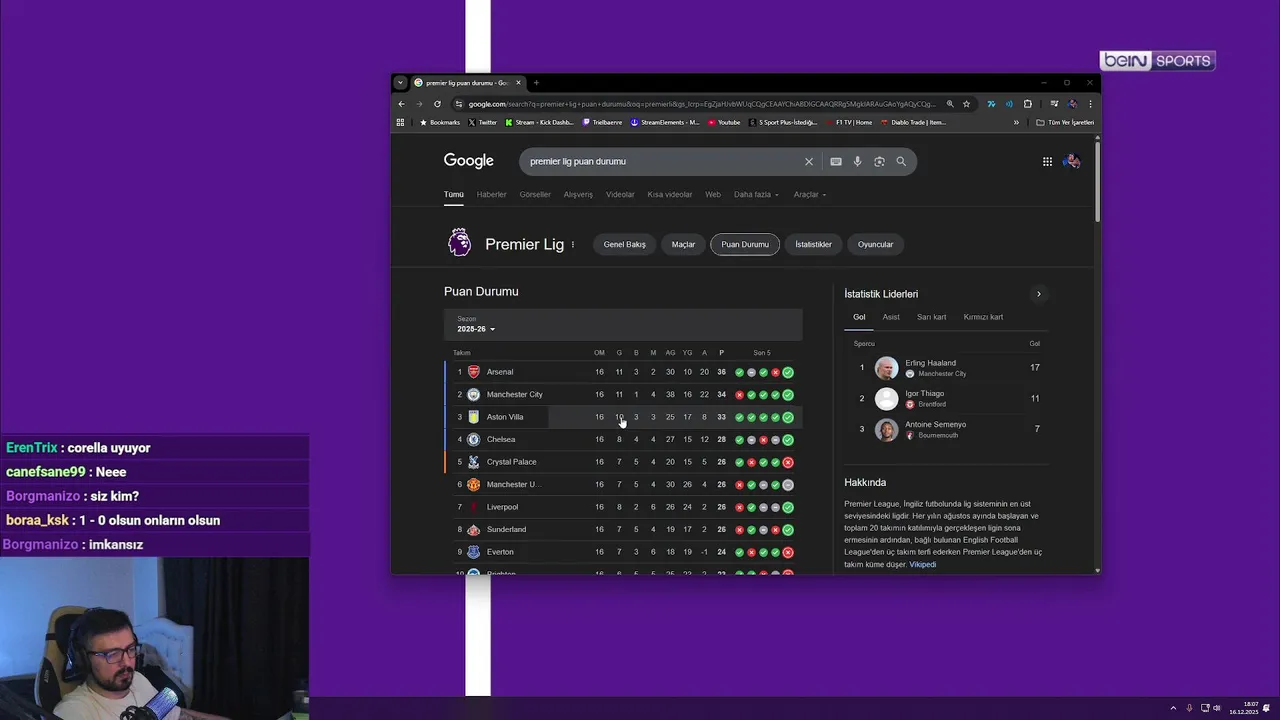Show hidden system tray icons

pos(1173,708)
